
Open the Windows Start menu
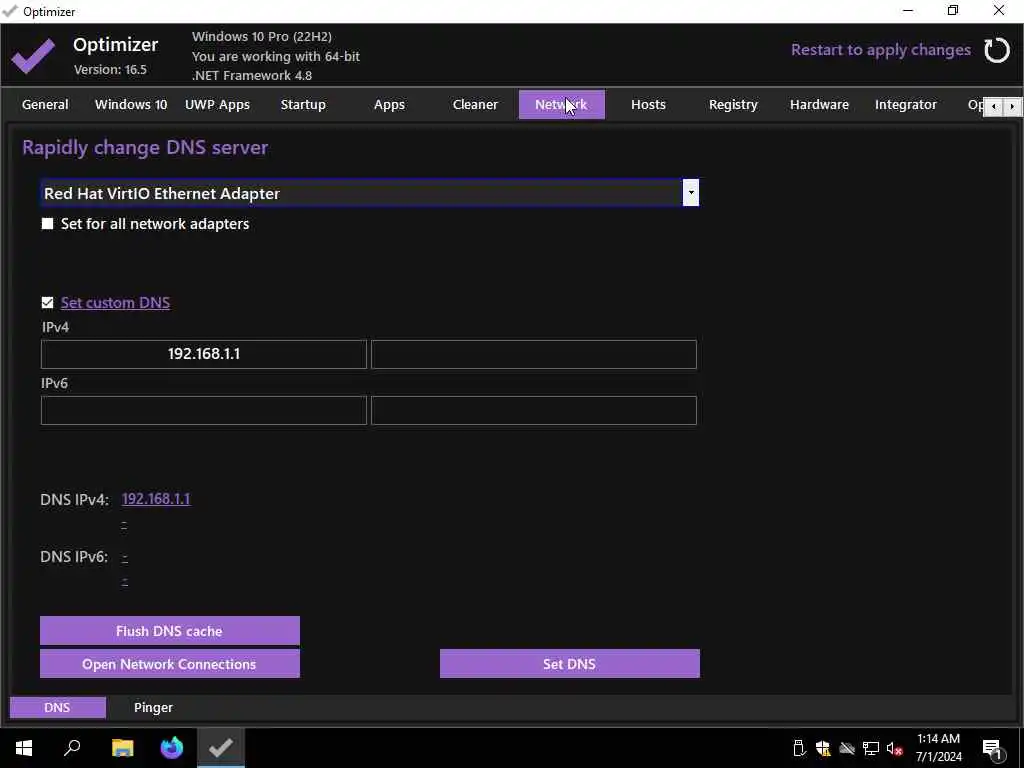tap(24, 748)
